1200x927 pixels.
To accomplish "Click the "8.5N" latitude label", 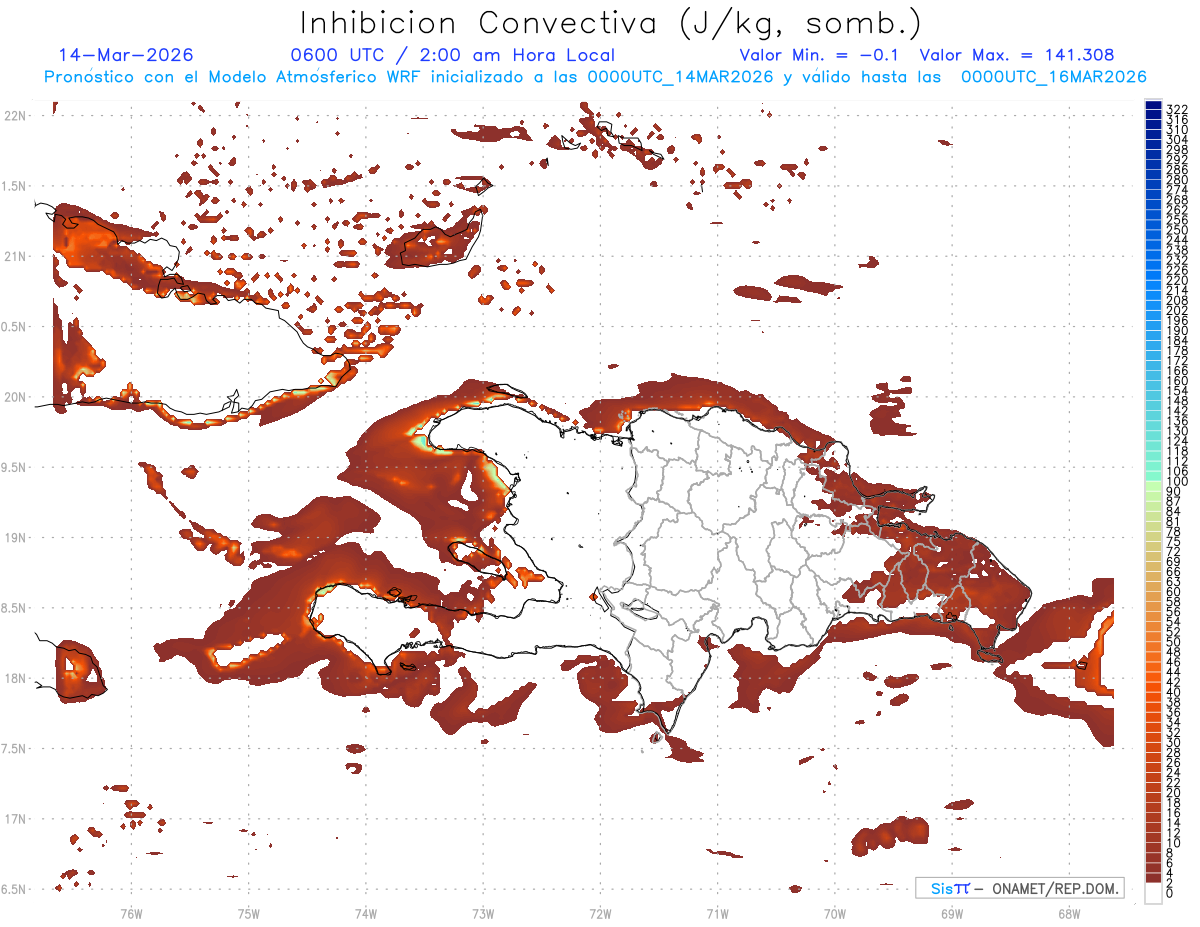I will click(14, 608).
